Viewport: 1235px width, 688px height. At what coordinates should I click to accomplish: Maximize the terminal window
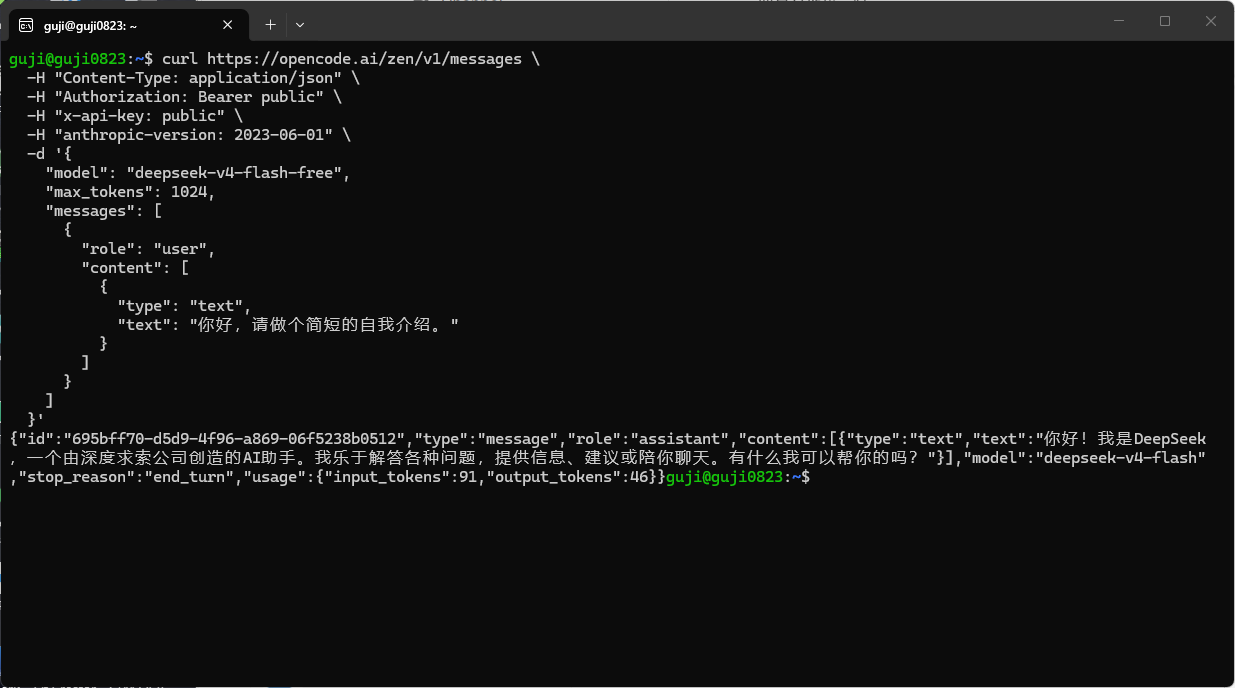click(1164, 21)
